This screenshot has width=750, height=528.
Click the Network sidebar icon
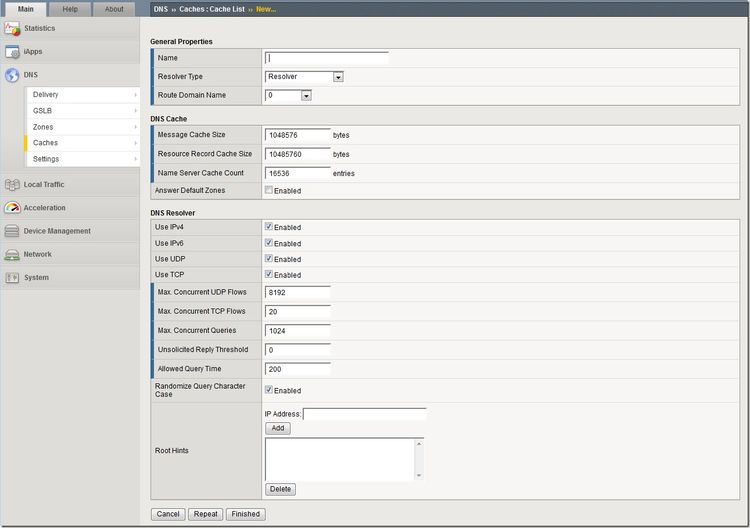pos(12,254)
